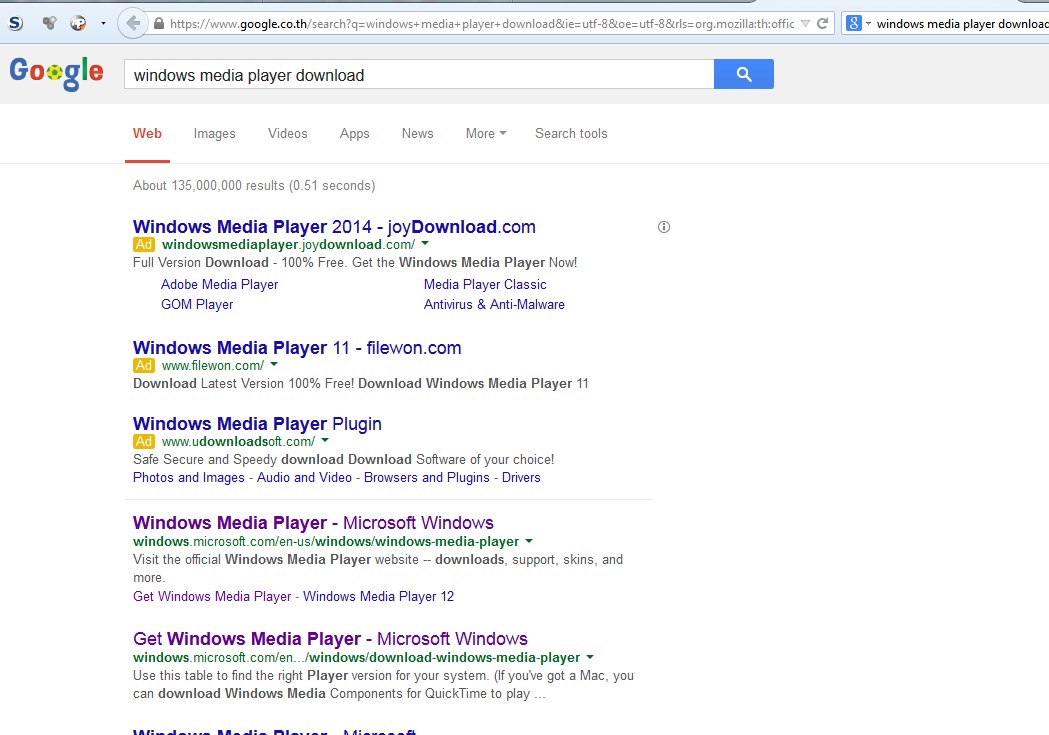
Task: Click the colorful globe toolbar icon
Action: pos(78,23)
